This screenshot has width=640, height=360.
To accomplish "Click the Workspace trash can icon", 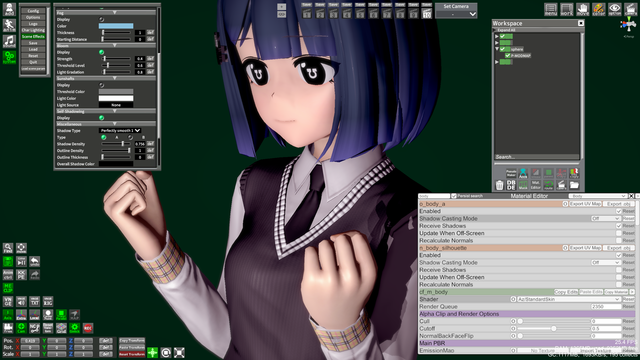I will pyautogui.click(x=499, y=185).
